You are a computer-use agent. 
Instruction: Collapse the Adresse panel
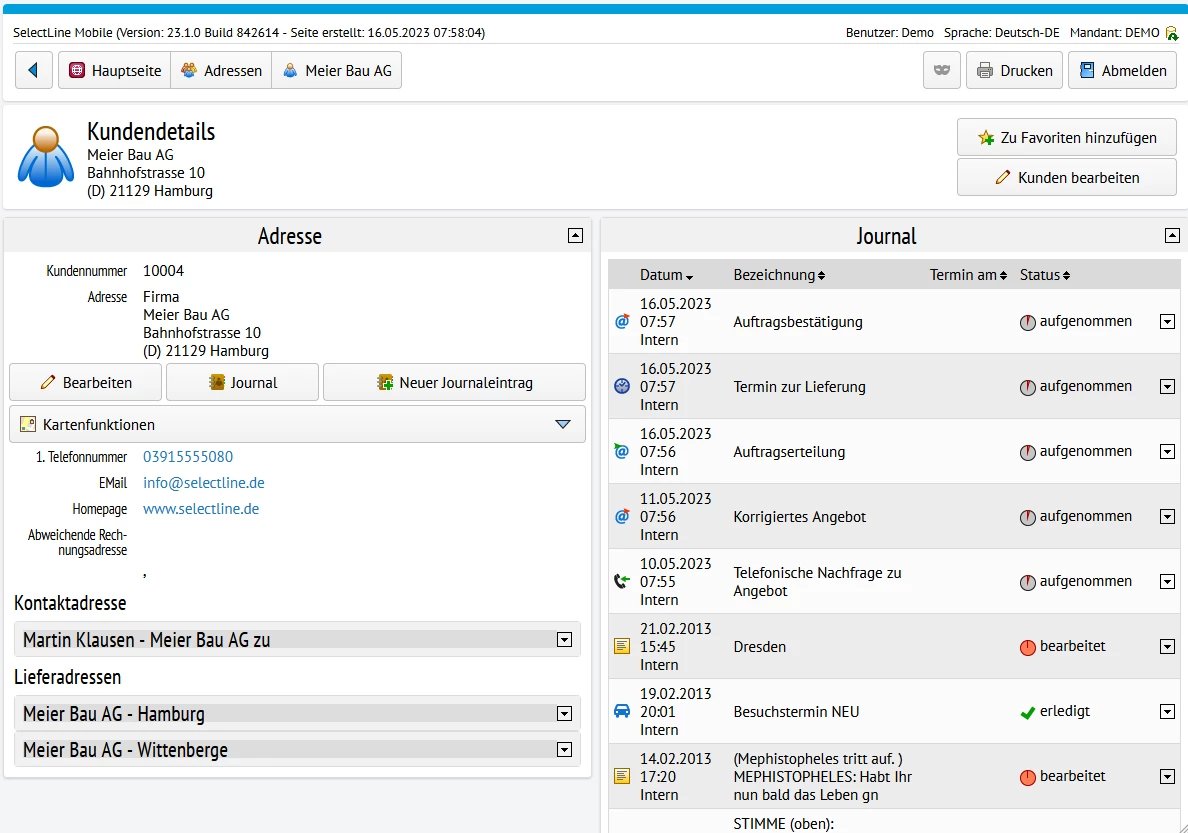click(575, 236)
